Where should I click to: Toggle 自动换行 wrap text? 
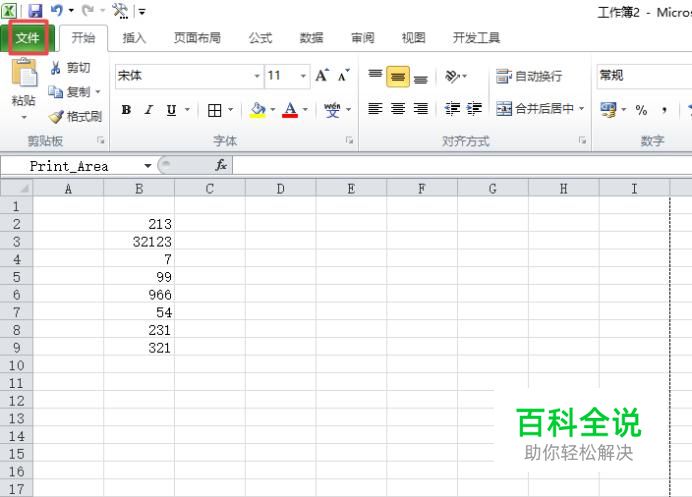(529, 76)
